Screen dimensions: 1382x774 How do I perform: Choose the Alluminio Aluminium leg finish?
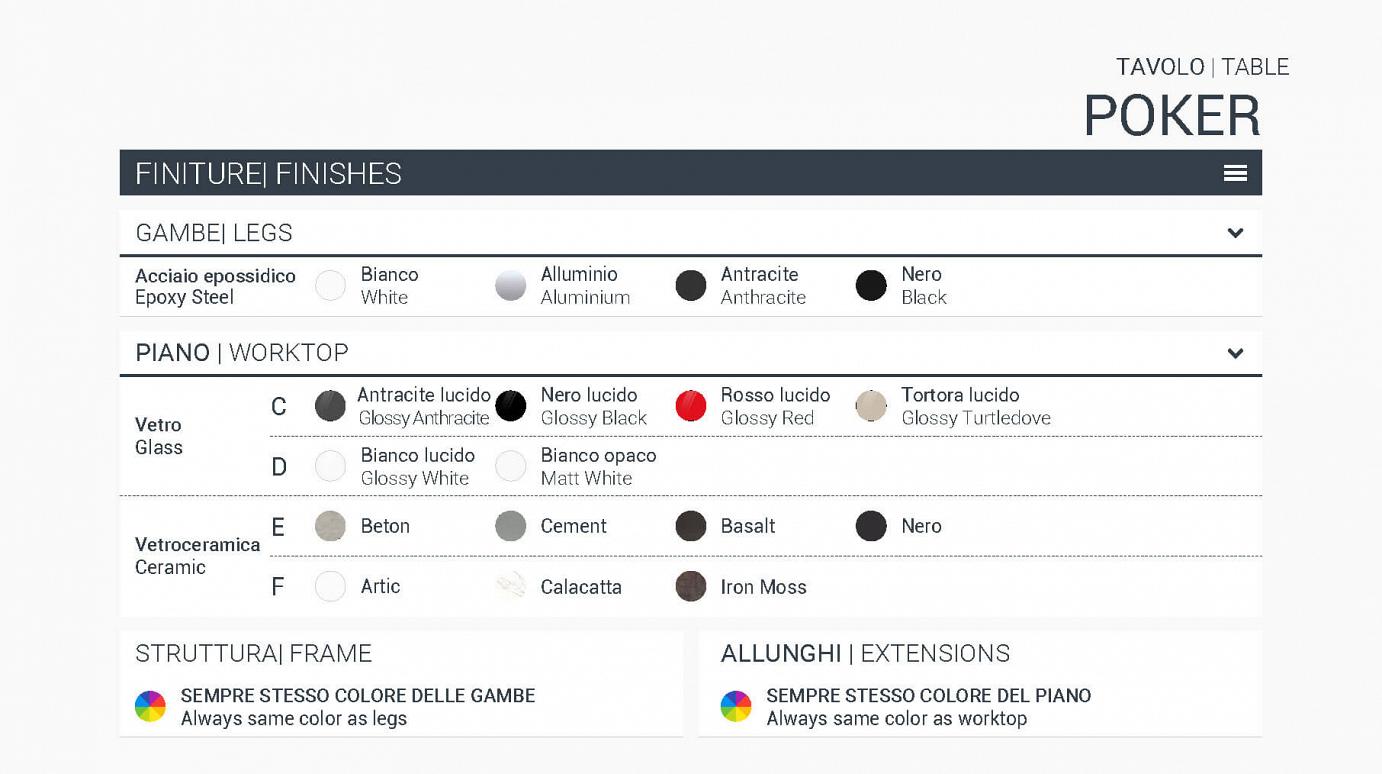coord(510,286)
